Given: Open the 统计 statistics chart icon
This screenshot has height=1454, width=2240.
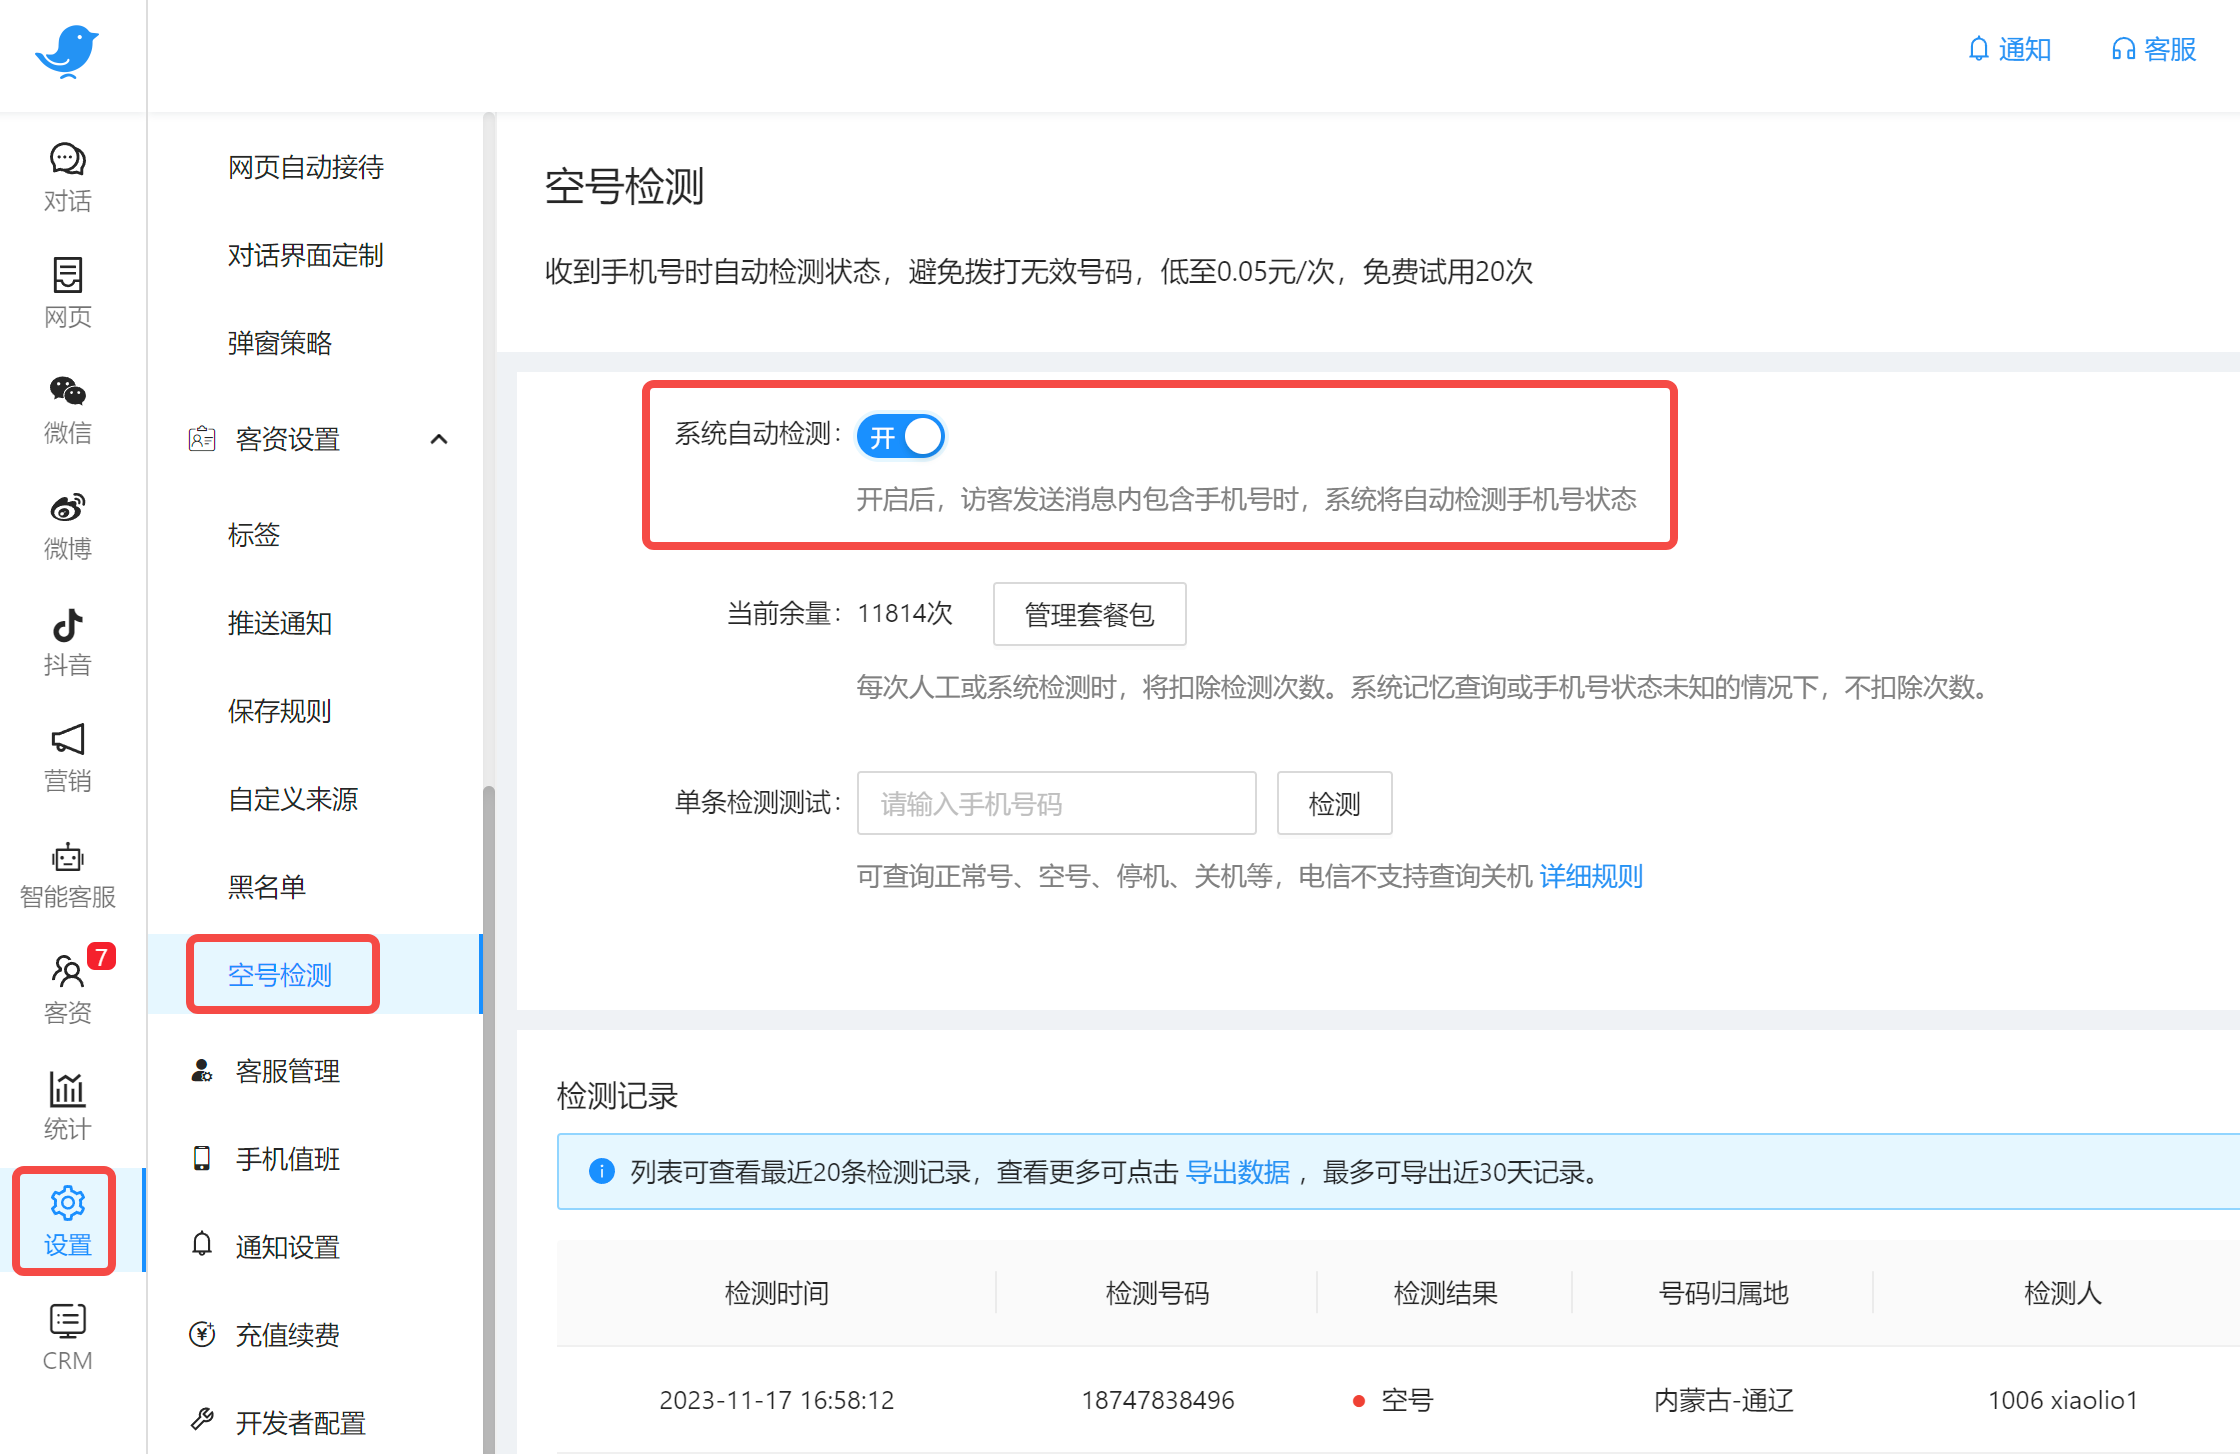Looking at the screenshot, I should pos(66,1104).
